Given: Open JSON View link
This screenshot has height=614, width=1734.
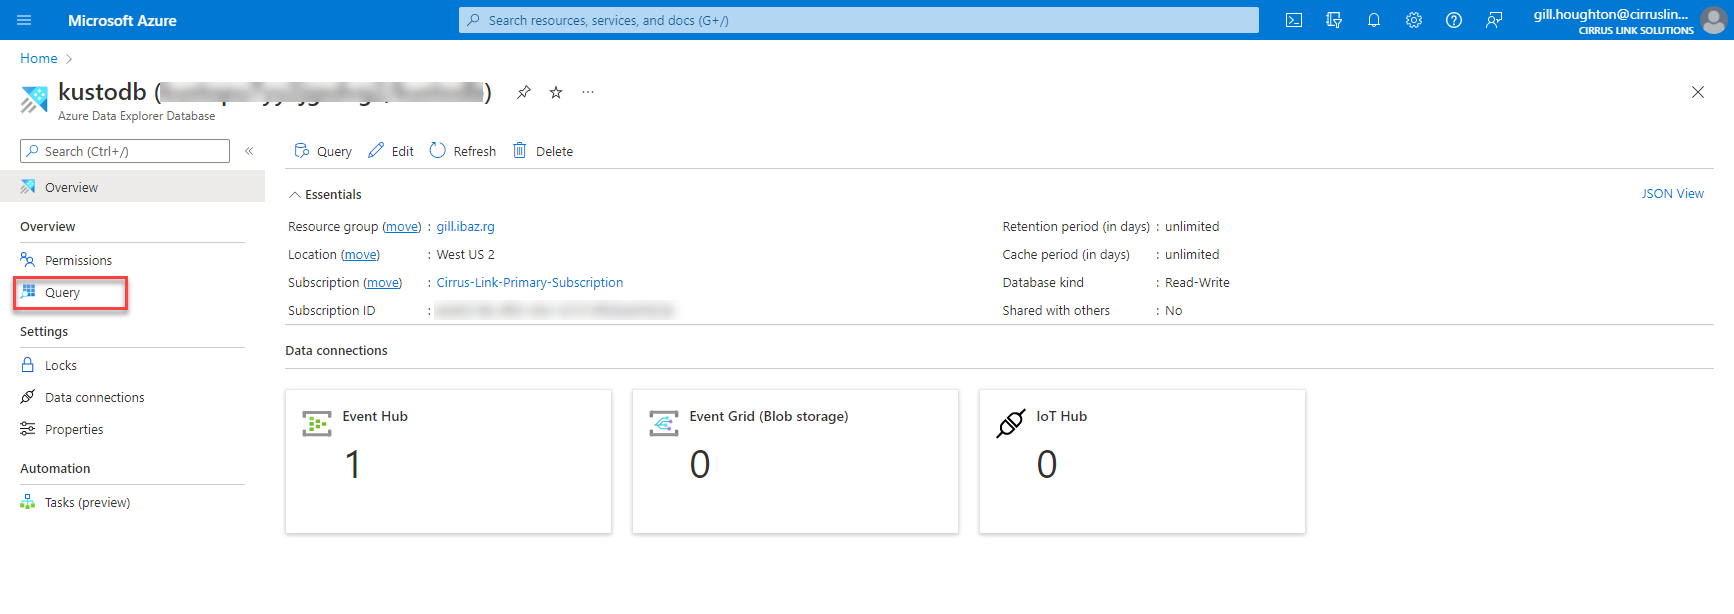Looking at the screenshot, I should tap(1672, 194).
